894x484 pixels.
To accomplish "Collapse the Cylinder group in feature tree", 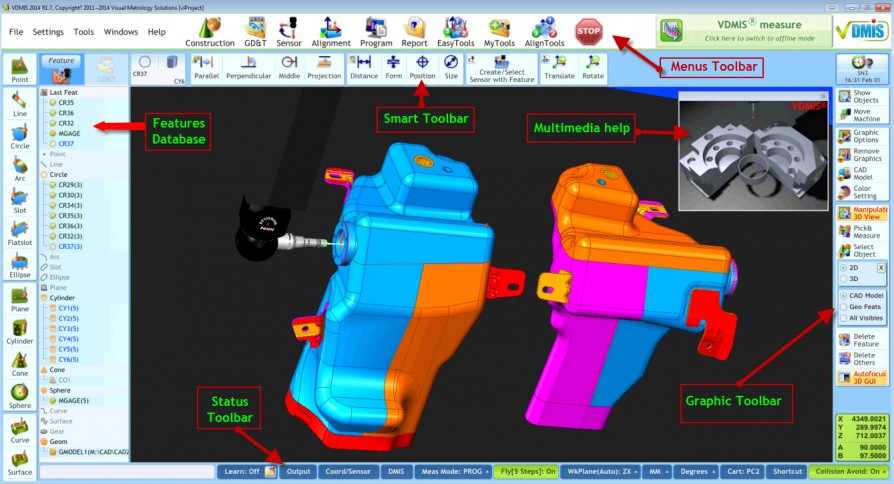I will click(x=44, y=298).
